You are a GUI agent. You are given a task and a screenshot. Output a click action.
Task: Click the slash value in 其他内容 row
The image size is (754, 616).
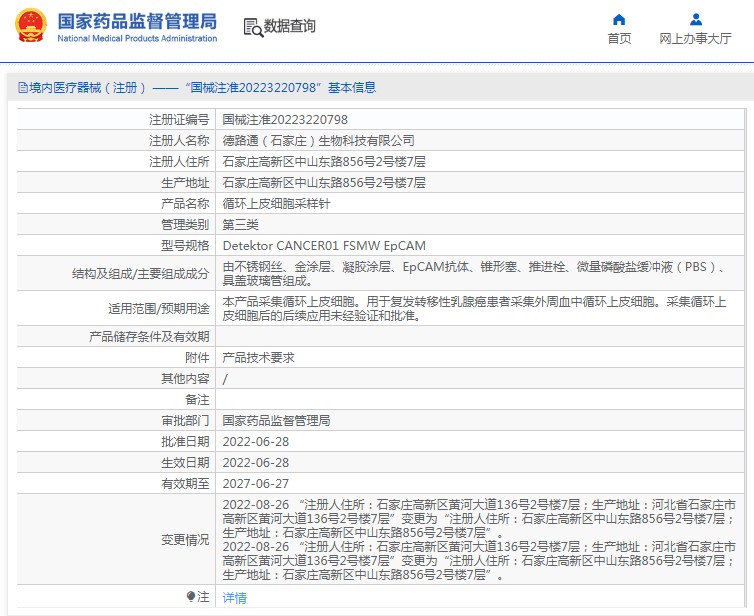click(225, 379)
